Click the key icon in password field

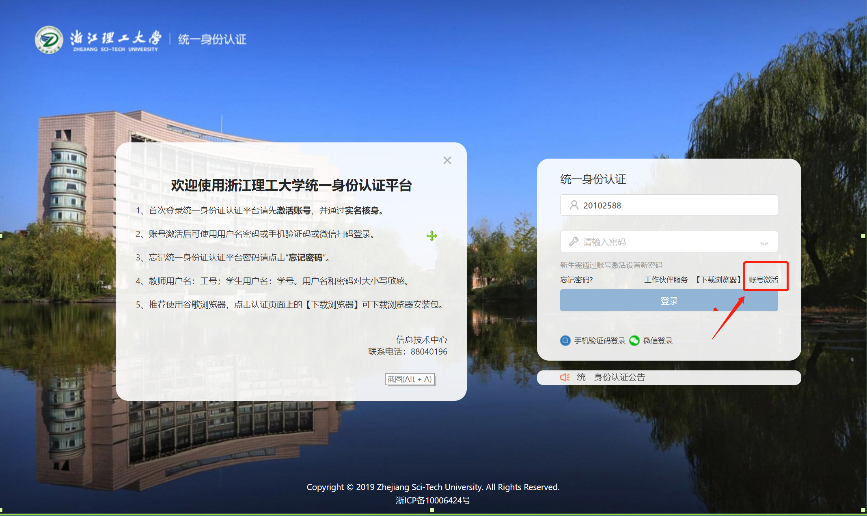click(574, 241)
